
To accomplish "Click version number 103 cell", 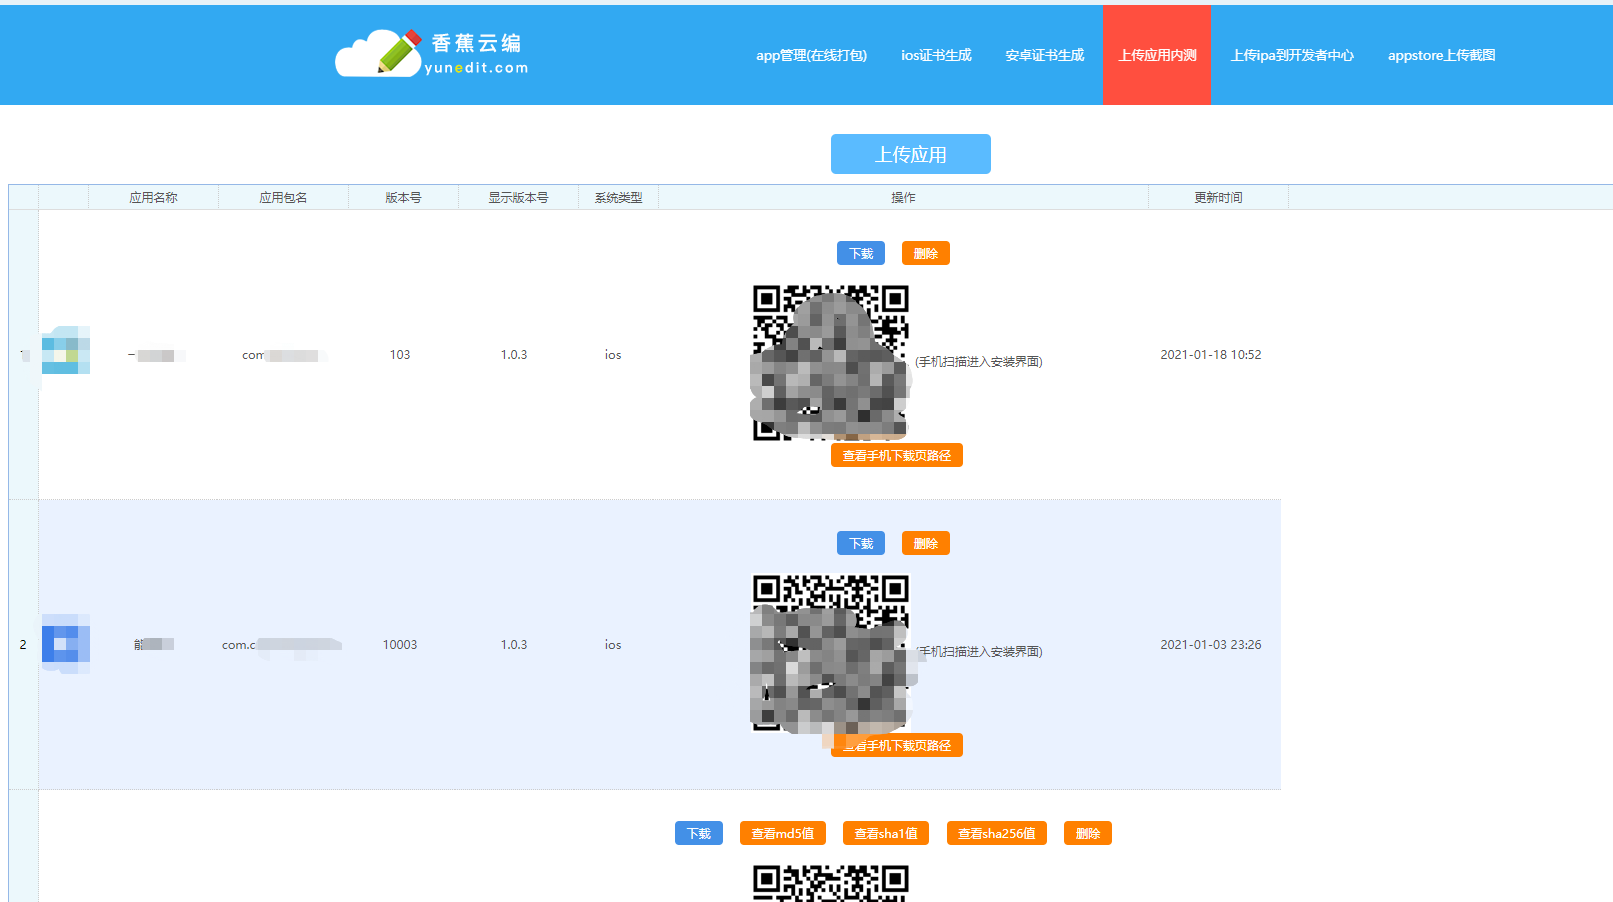I will click(x=400, y=355).
